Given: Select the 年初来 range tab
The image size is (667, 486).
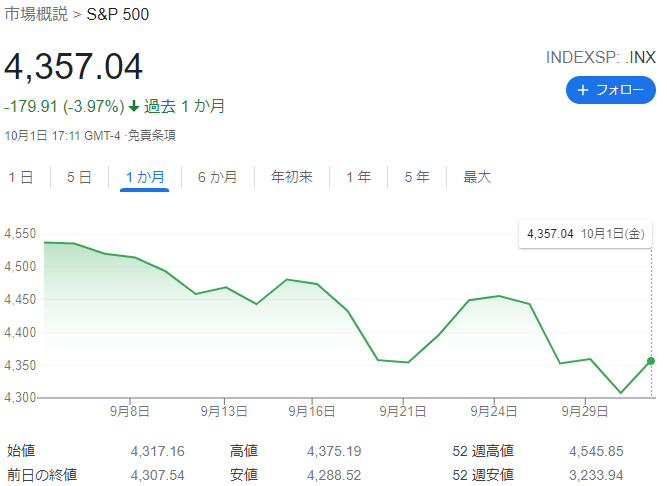Looking at the screenshot, I should click(x=292, y=177).
